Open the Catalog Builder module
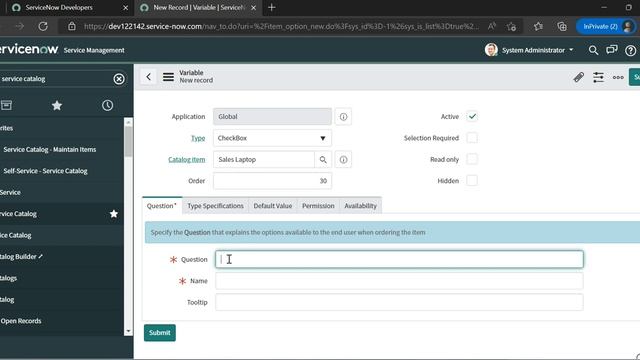The width and height of the screenshot is (640, 360). pyautogui.click(x=21, y=257)
